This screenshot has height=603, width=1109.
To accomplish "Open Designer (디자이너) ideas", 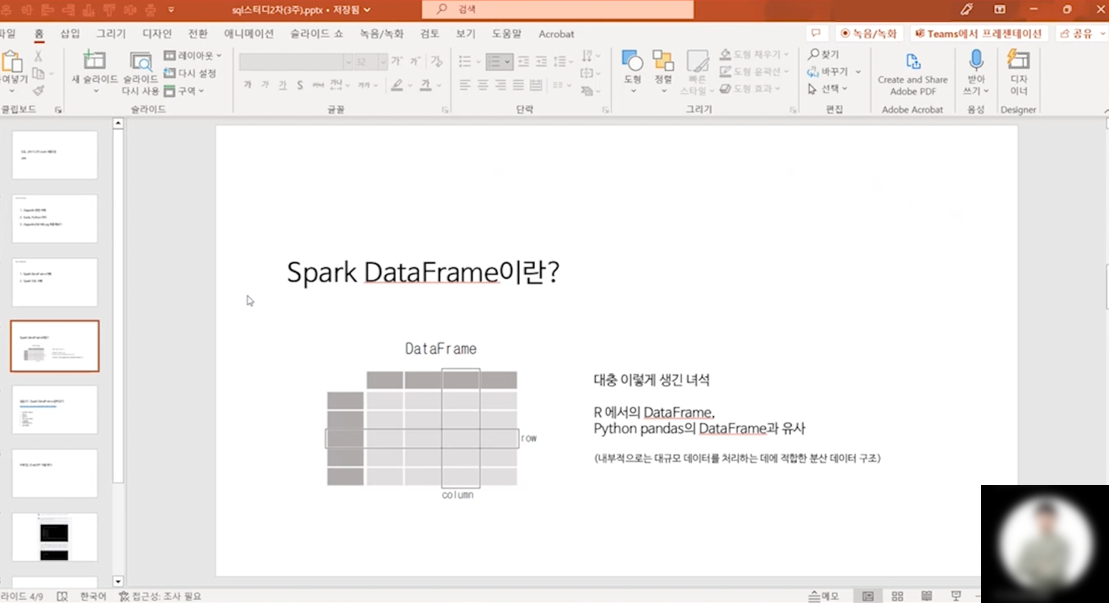I will click(1018, 72).
